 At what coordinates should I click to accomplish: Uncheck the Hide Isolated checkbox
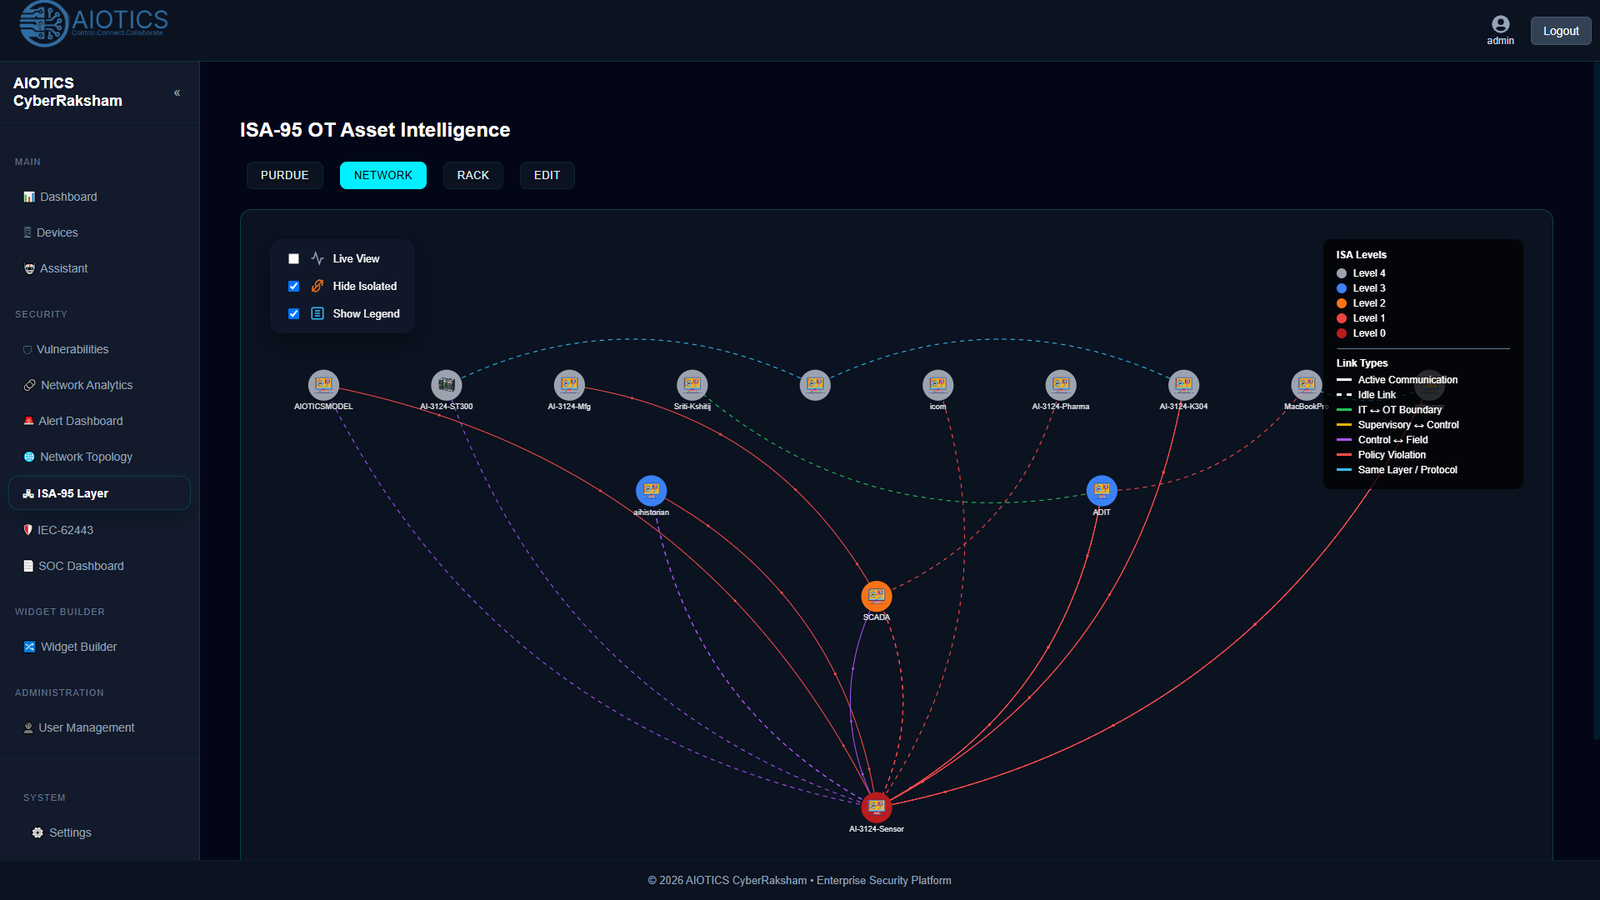tap(294, 286)
